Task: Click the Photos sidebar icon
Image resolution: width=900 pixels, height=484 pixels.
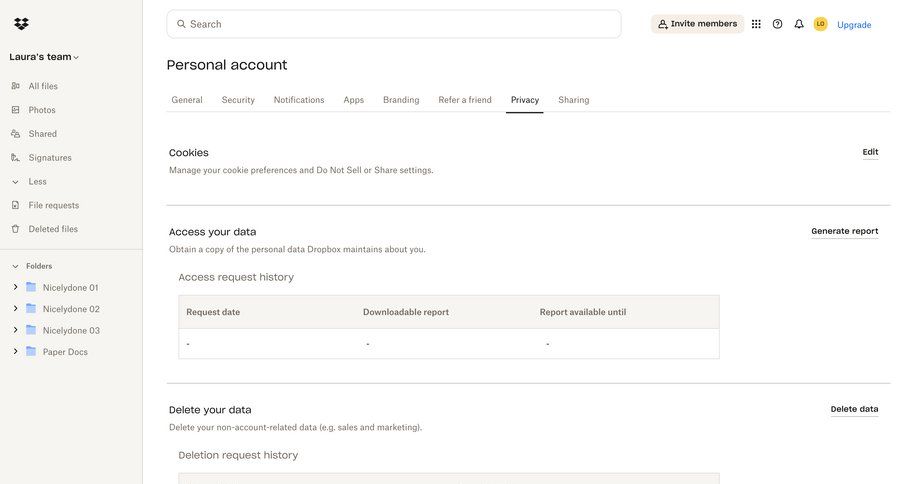Action: point(15,110)
